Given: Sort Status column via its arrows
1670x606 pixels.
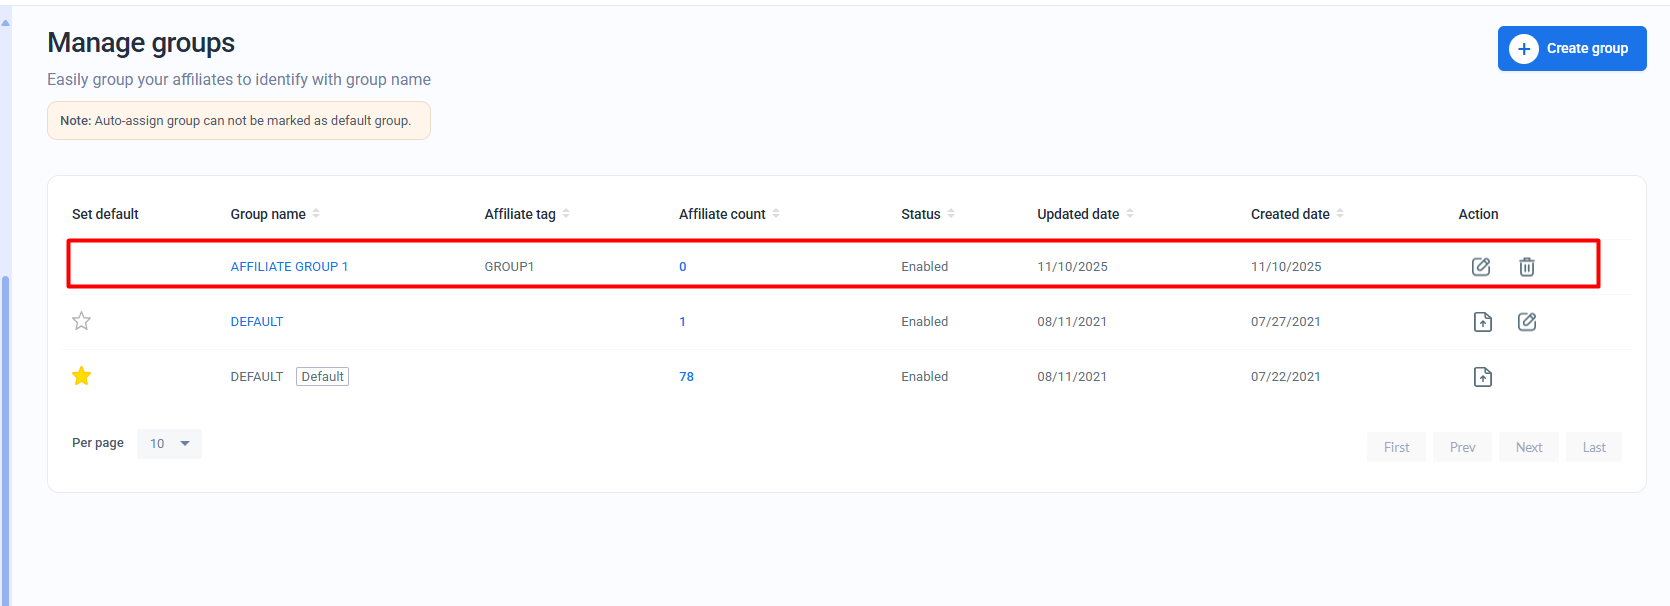Looking at the screenshot, I should 951,214.
